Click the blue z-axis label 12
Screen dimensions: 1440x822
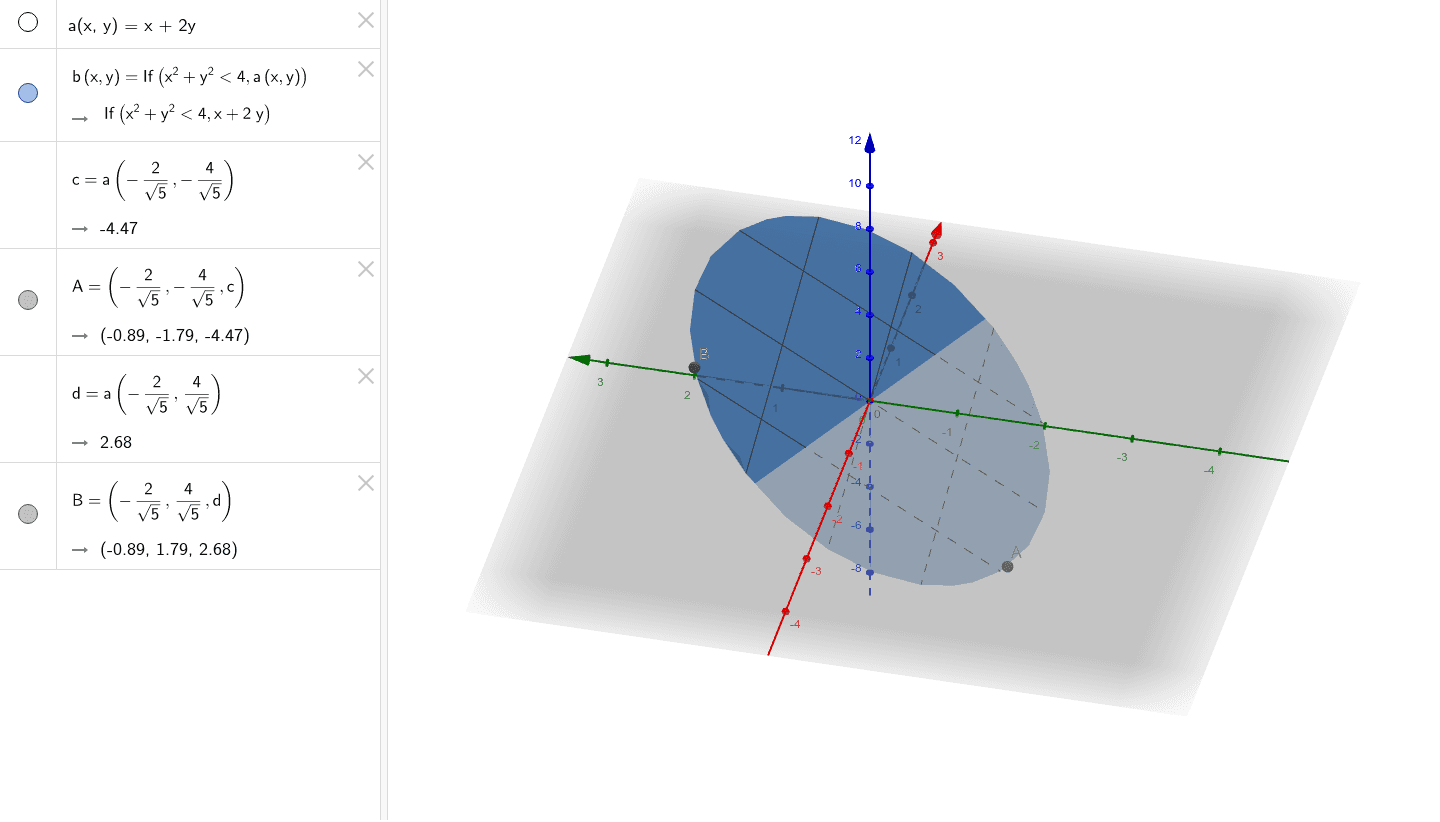coord(855,141)
